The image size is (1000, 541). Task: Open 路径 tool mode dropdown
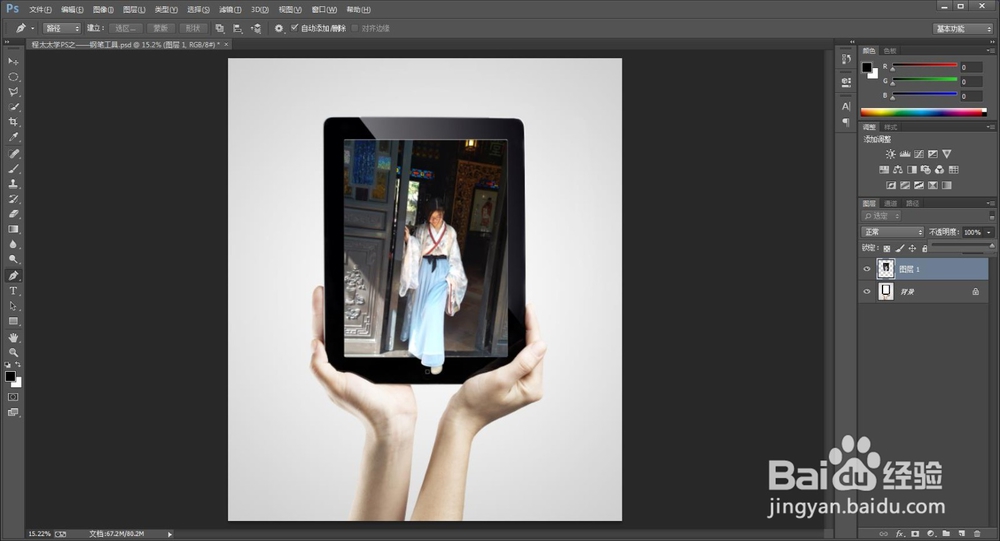point(62,28)
